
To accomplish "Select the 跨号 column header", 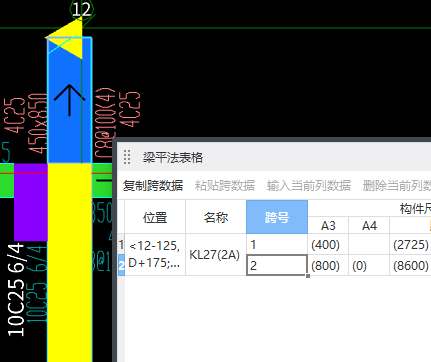I will click(277, 217).
